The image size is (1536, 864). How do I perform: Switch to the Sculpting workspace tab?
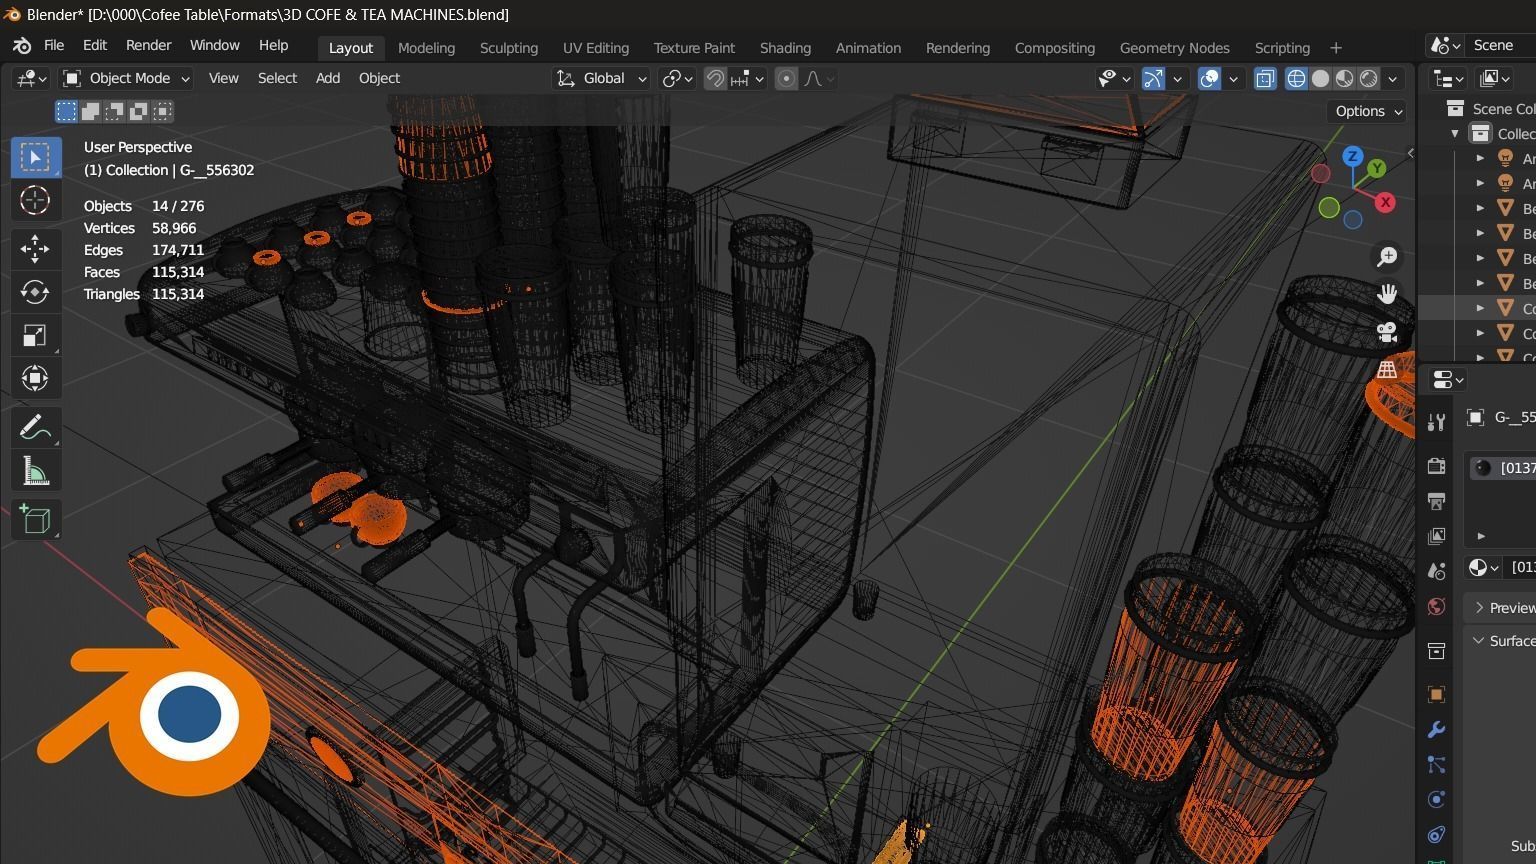point(508,48)
